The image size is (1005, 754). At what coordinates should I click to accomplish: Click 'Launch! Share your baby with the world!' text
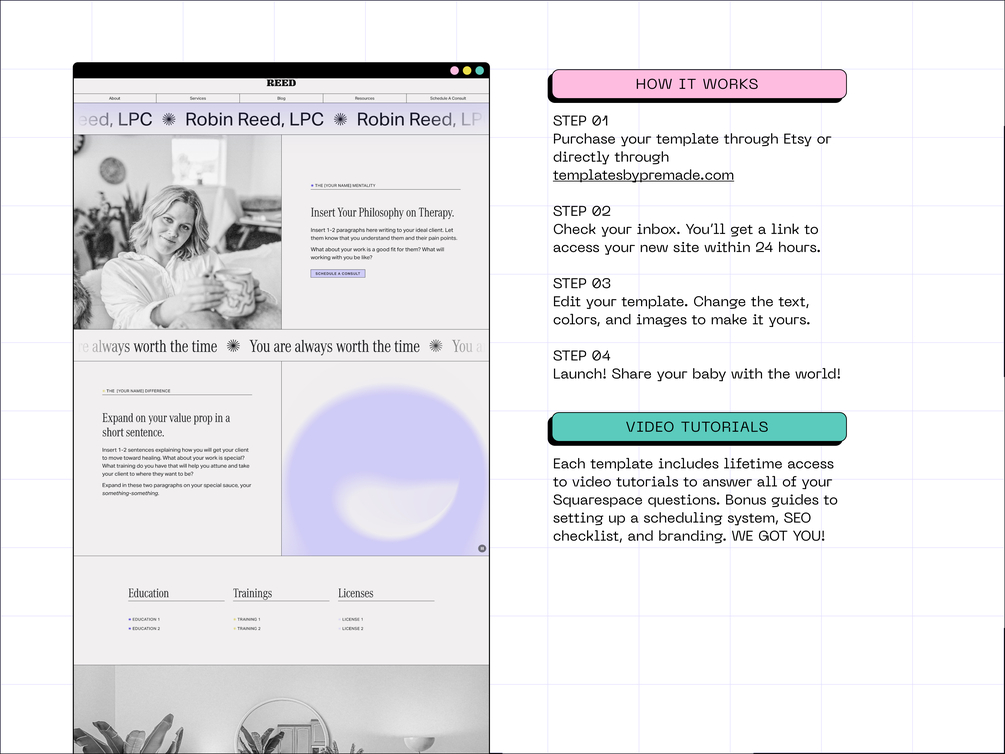tap(697, 374)
